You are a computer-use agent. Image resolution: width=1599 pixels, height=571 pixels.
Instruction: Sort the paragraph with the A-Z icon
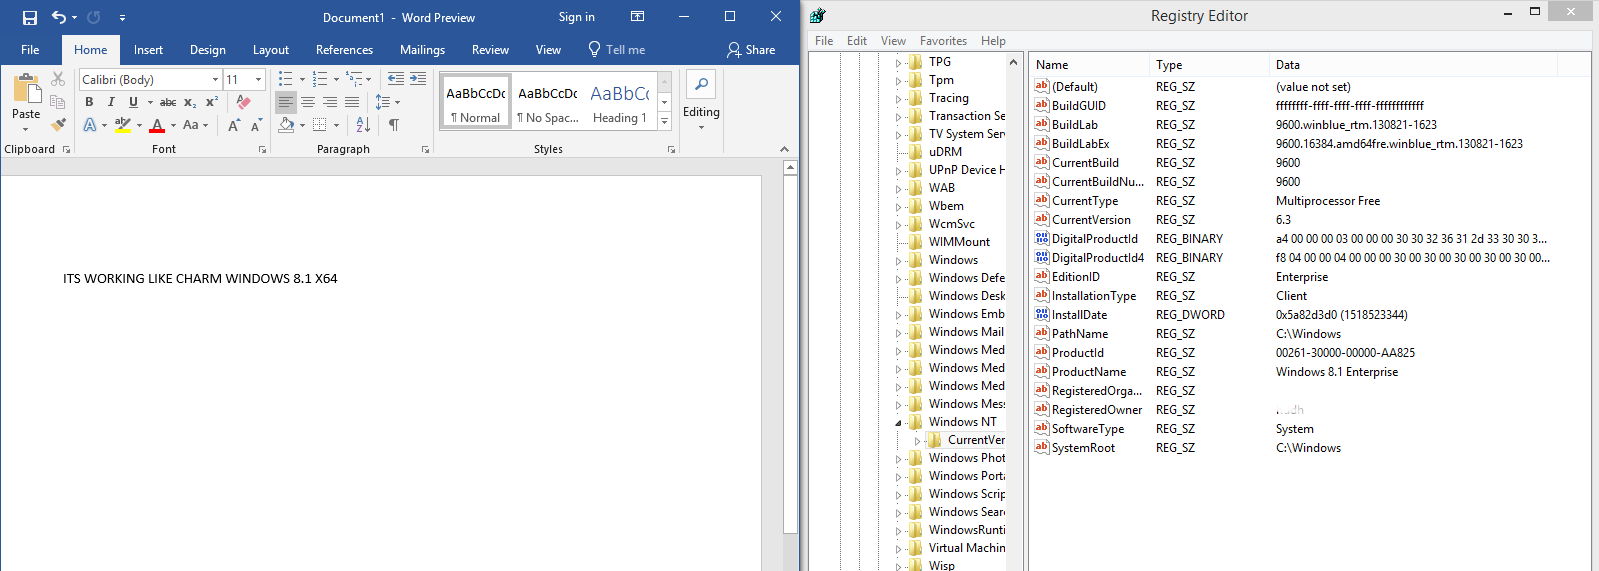point(363,125)
